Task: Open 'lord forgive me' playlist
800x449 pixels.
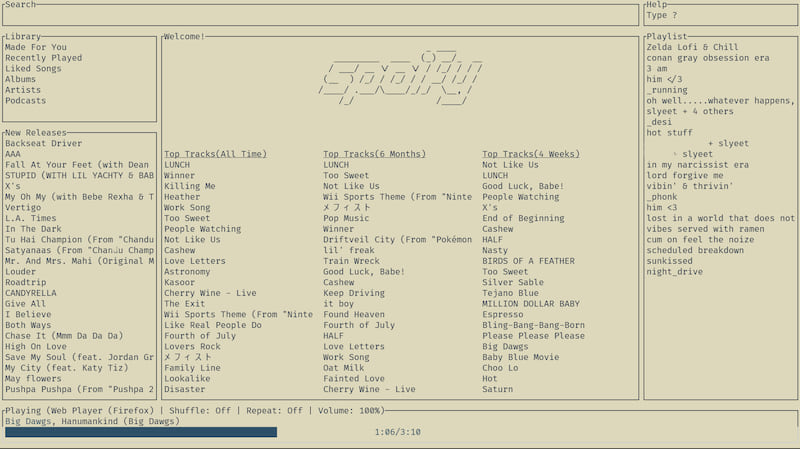Action: [685, 176]
